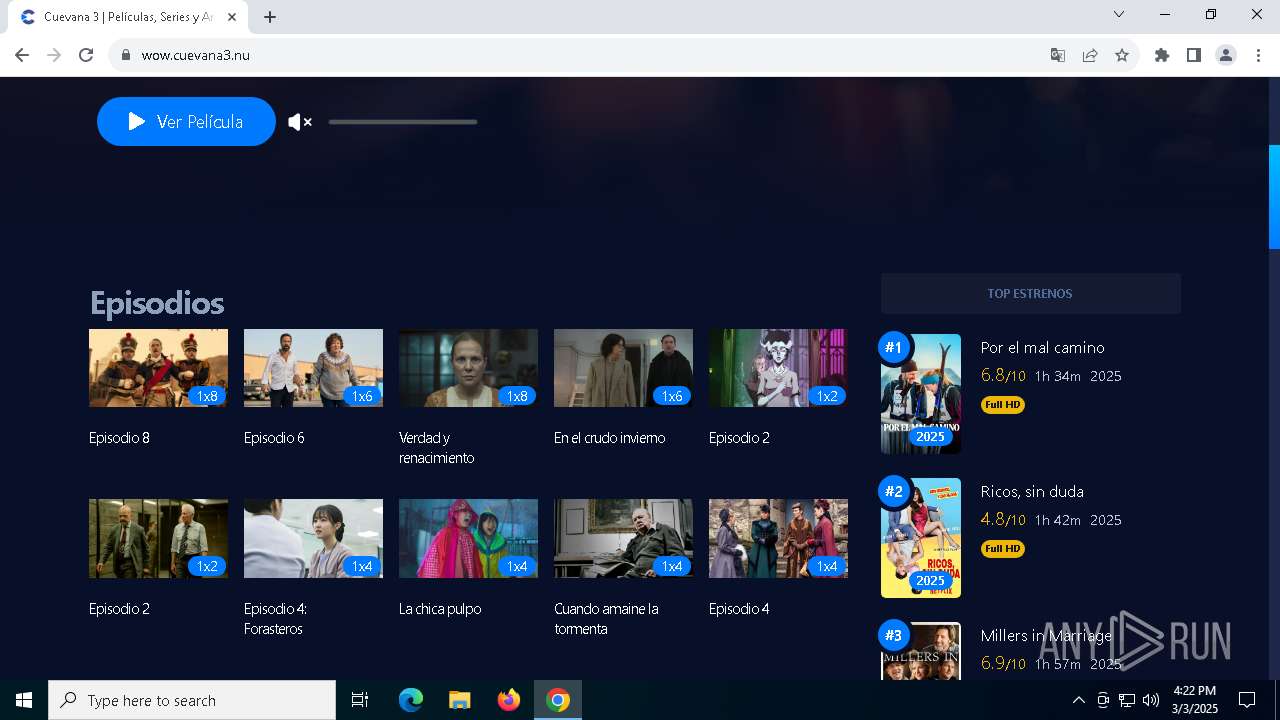Image resolution: width=1280 pixels, height=720 pixels.
Task: Open En el crudo invierno thumbnail
Action: pyautogui.click(x=623, y=368)
